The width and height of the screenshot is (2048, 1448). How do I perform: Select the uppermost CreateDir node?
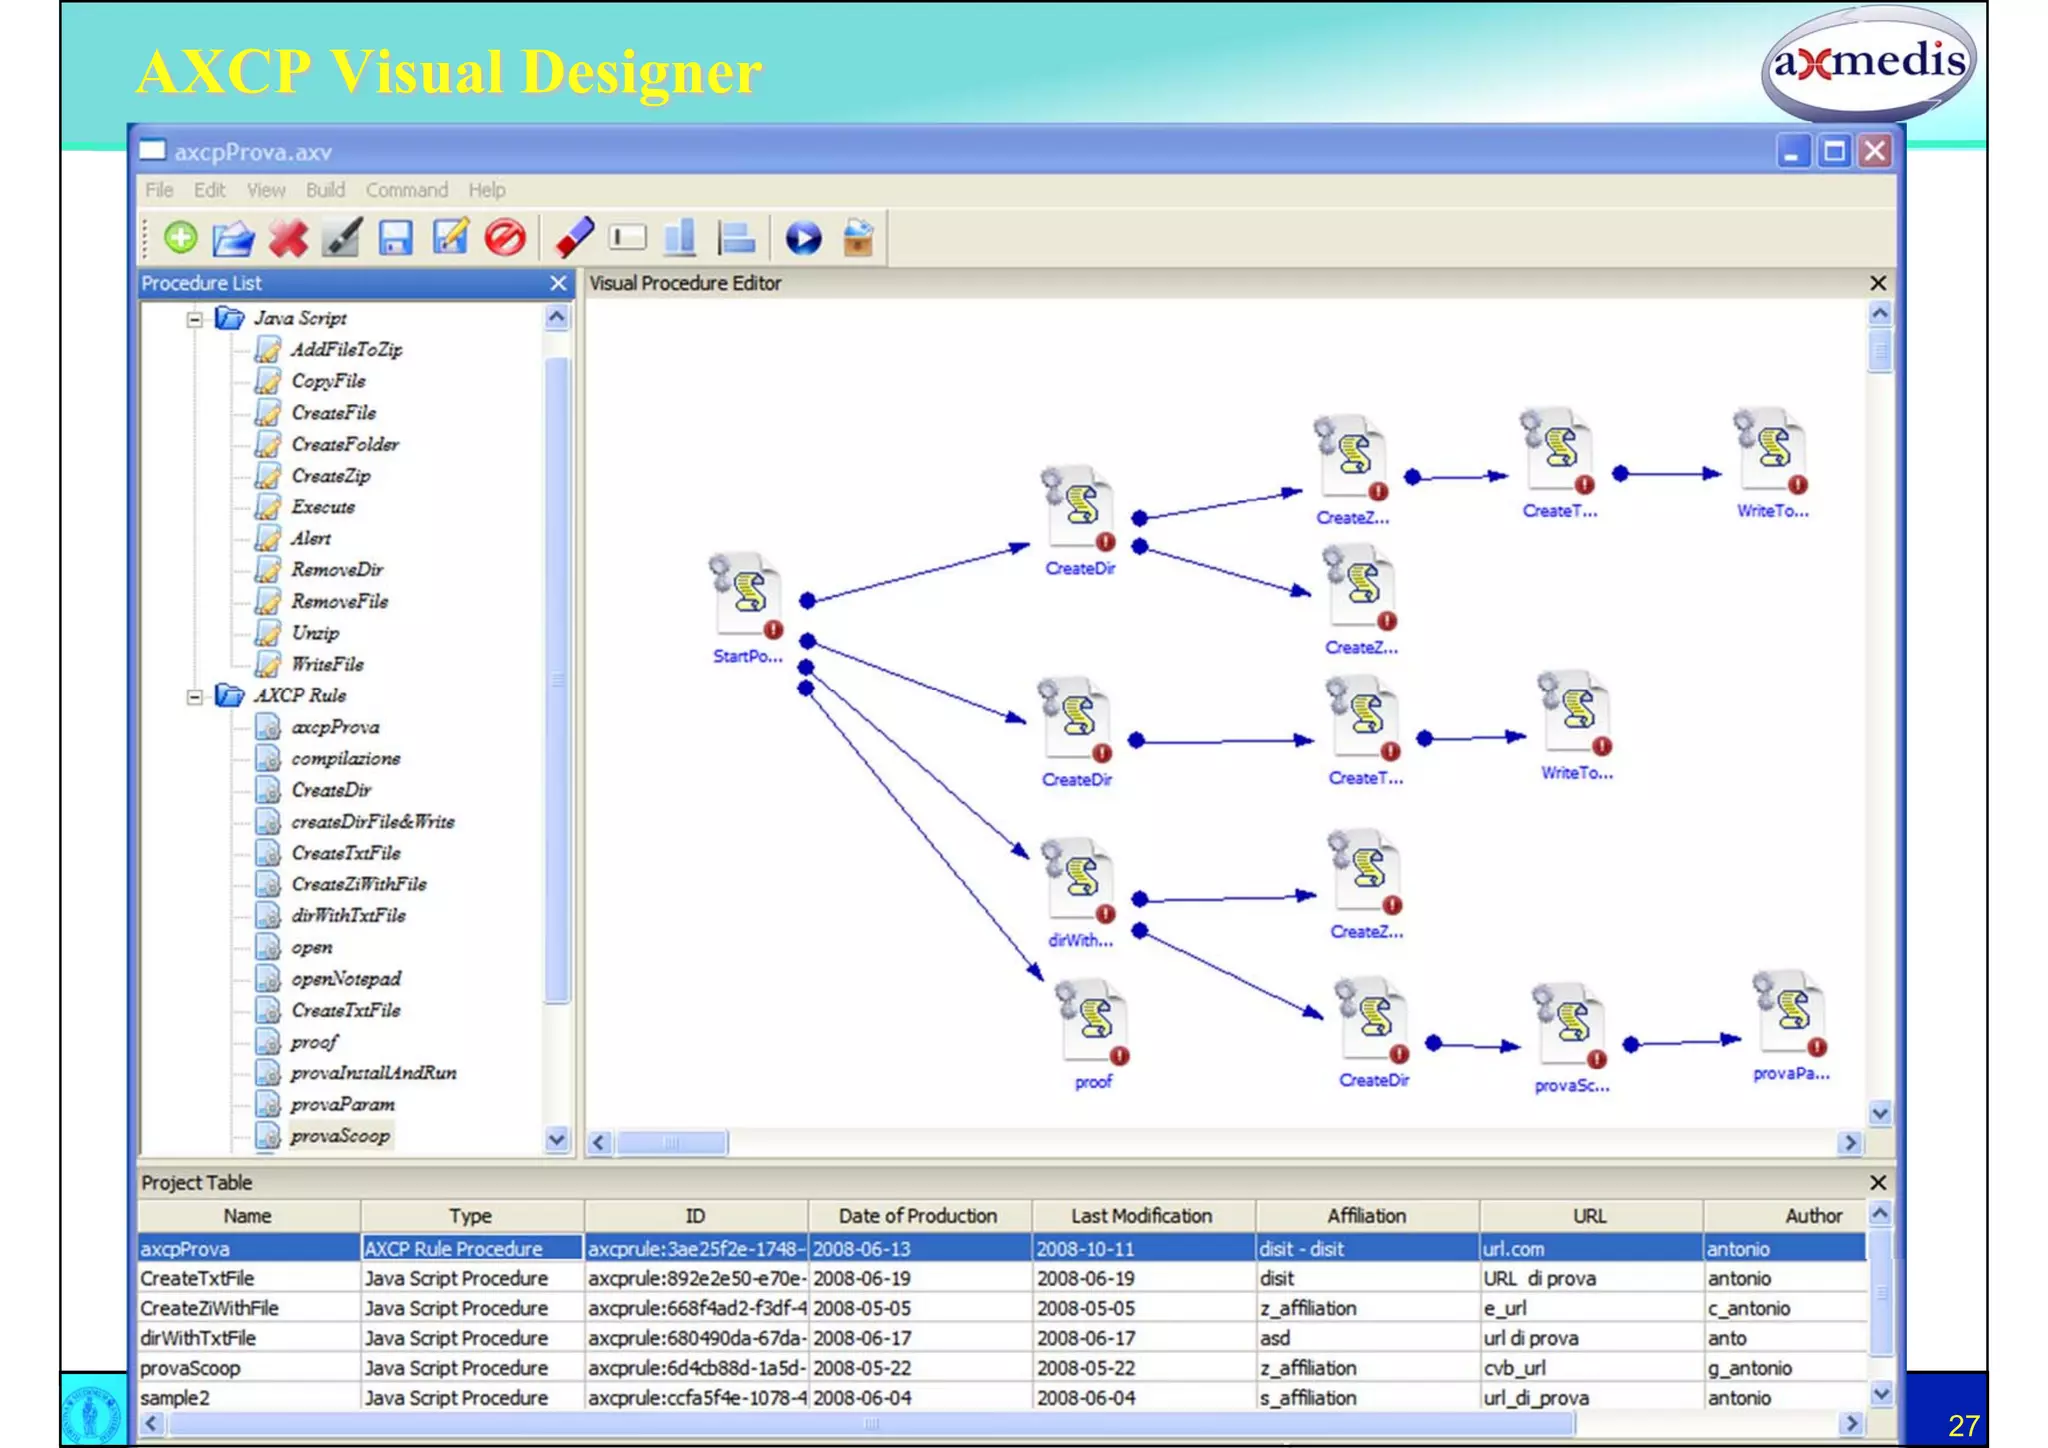[1079, 521]
